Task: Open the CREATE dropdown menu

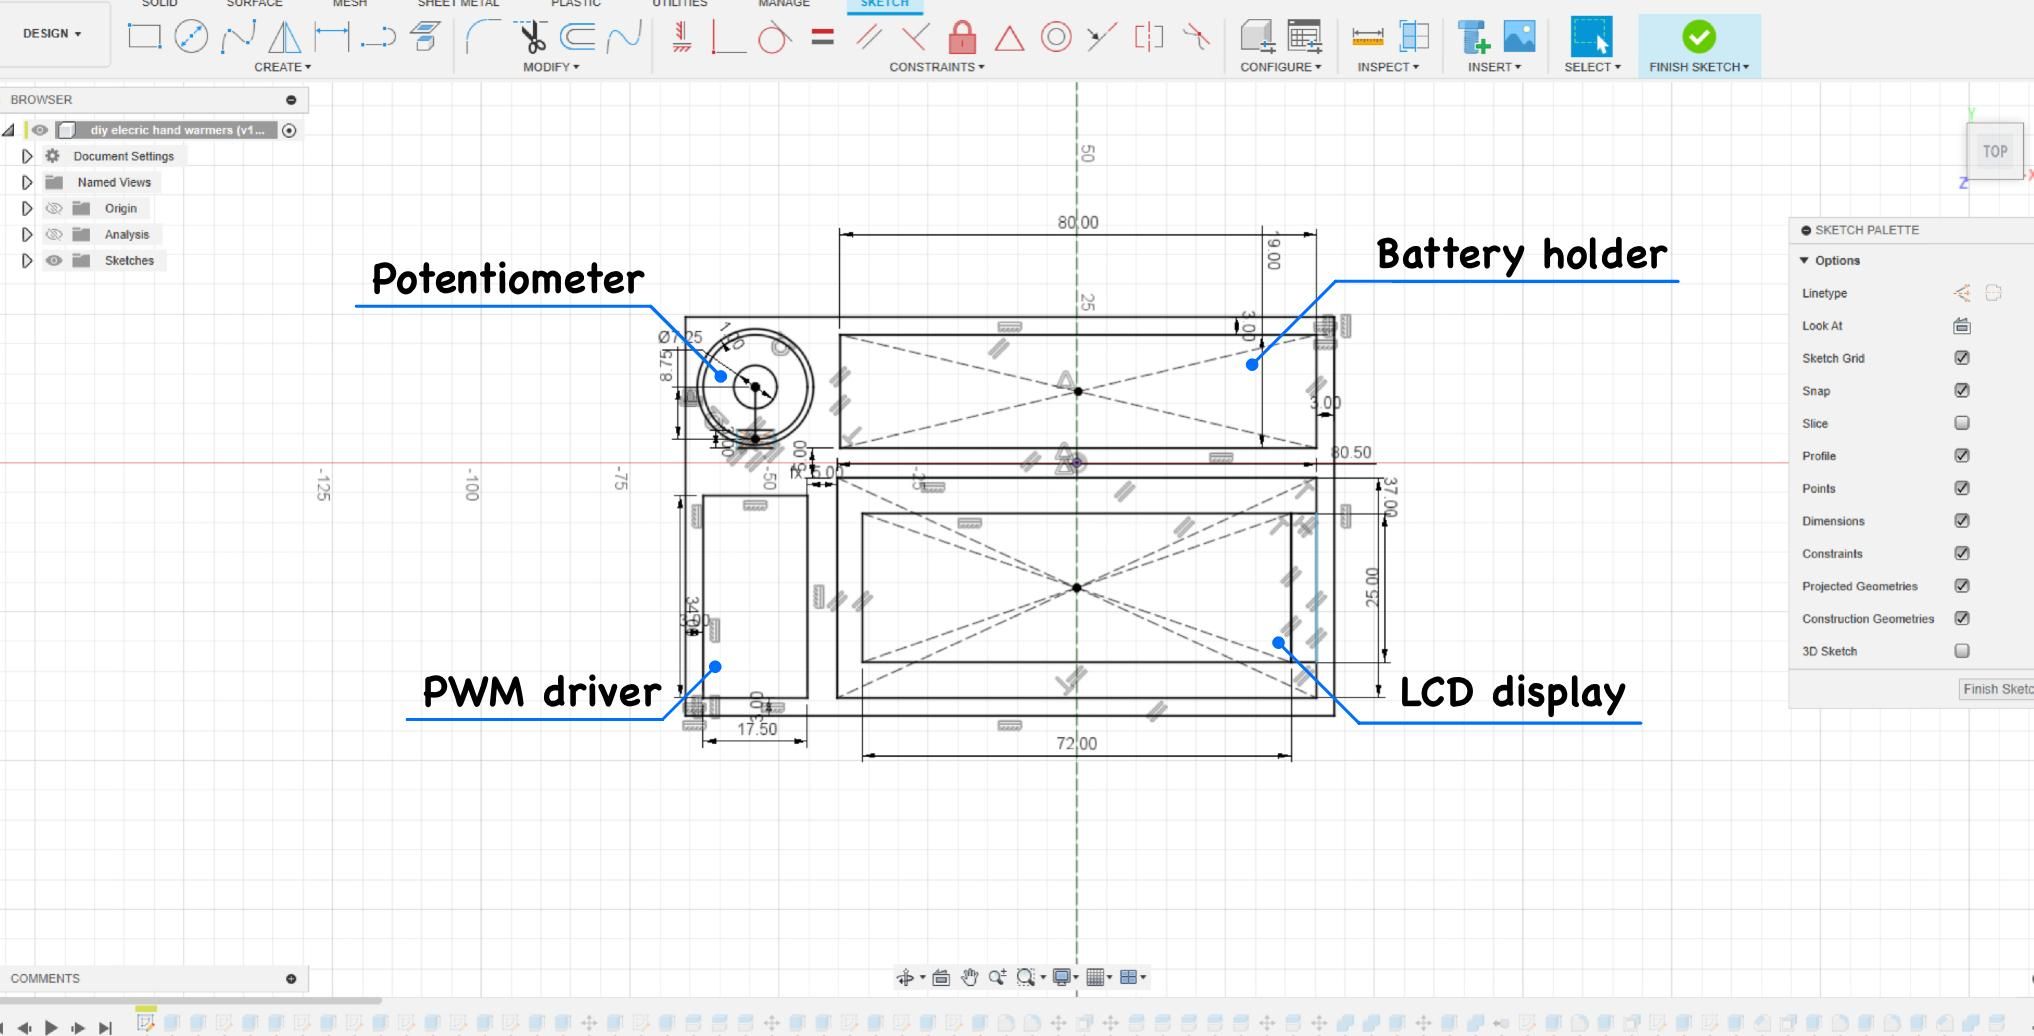Action: (283, 67)
